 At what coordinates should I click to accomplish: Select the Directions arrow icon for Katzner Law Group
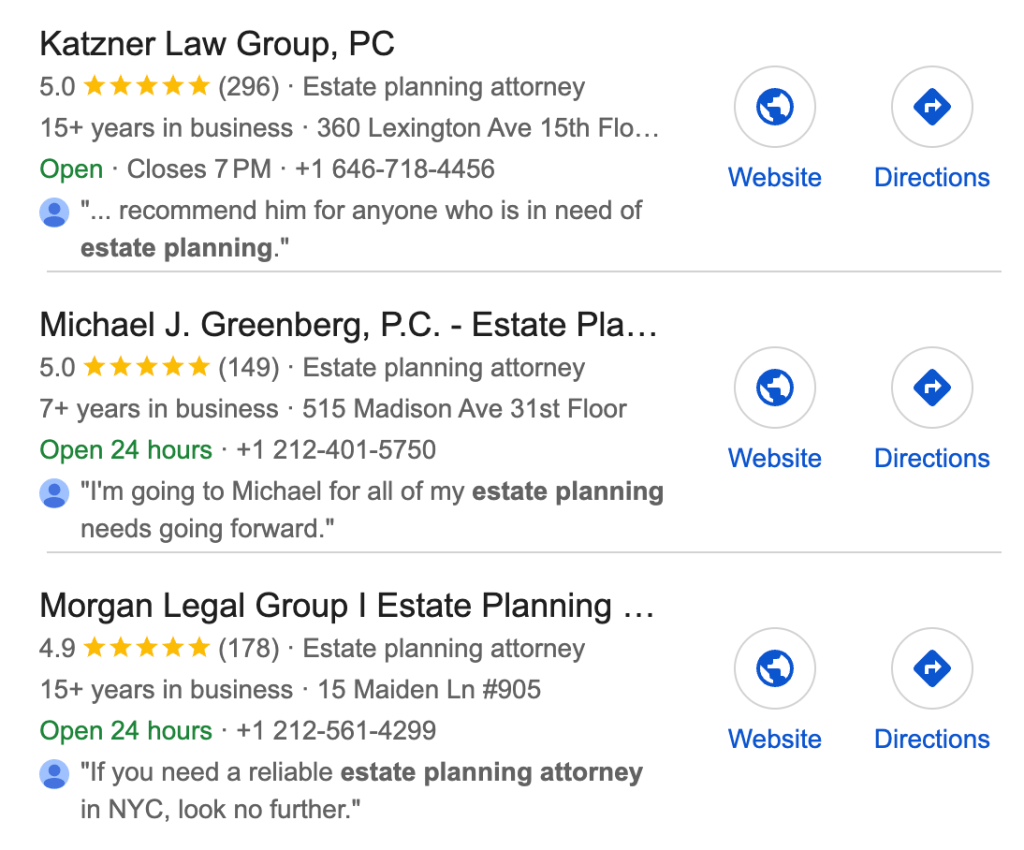point(931,107)
